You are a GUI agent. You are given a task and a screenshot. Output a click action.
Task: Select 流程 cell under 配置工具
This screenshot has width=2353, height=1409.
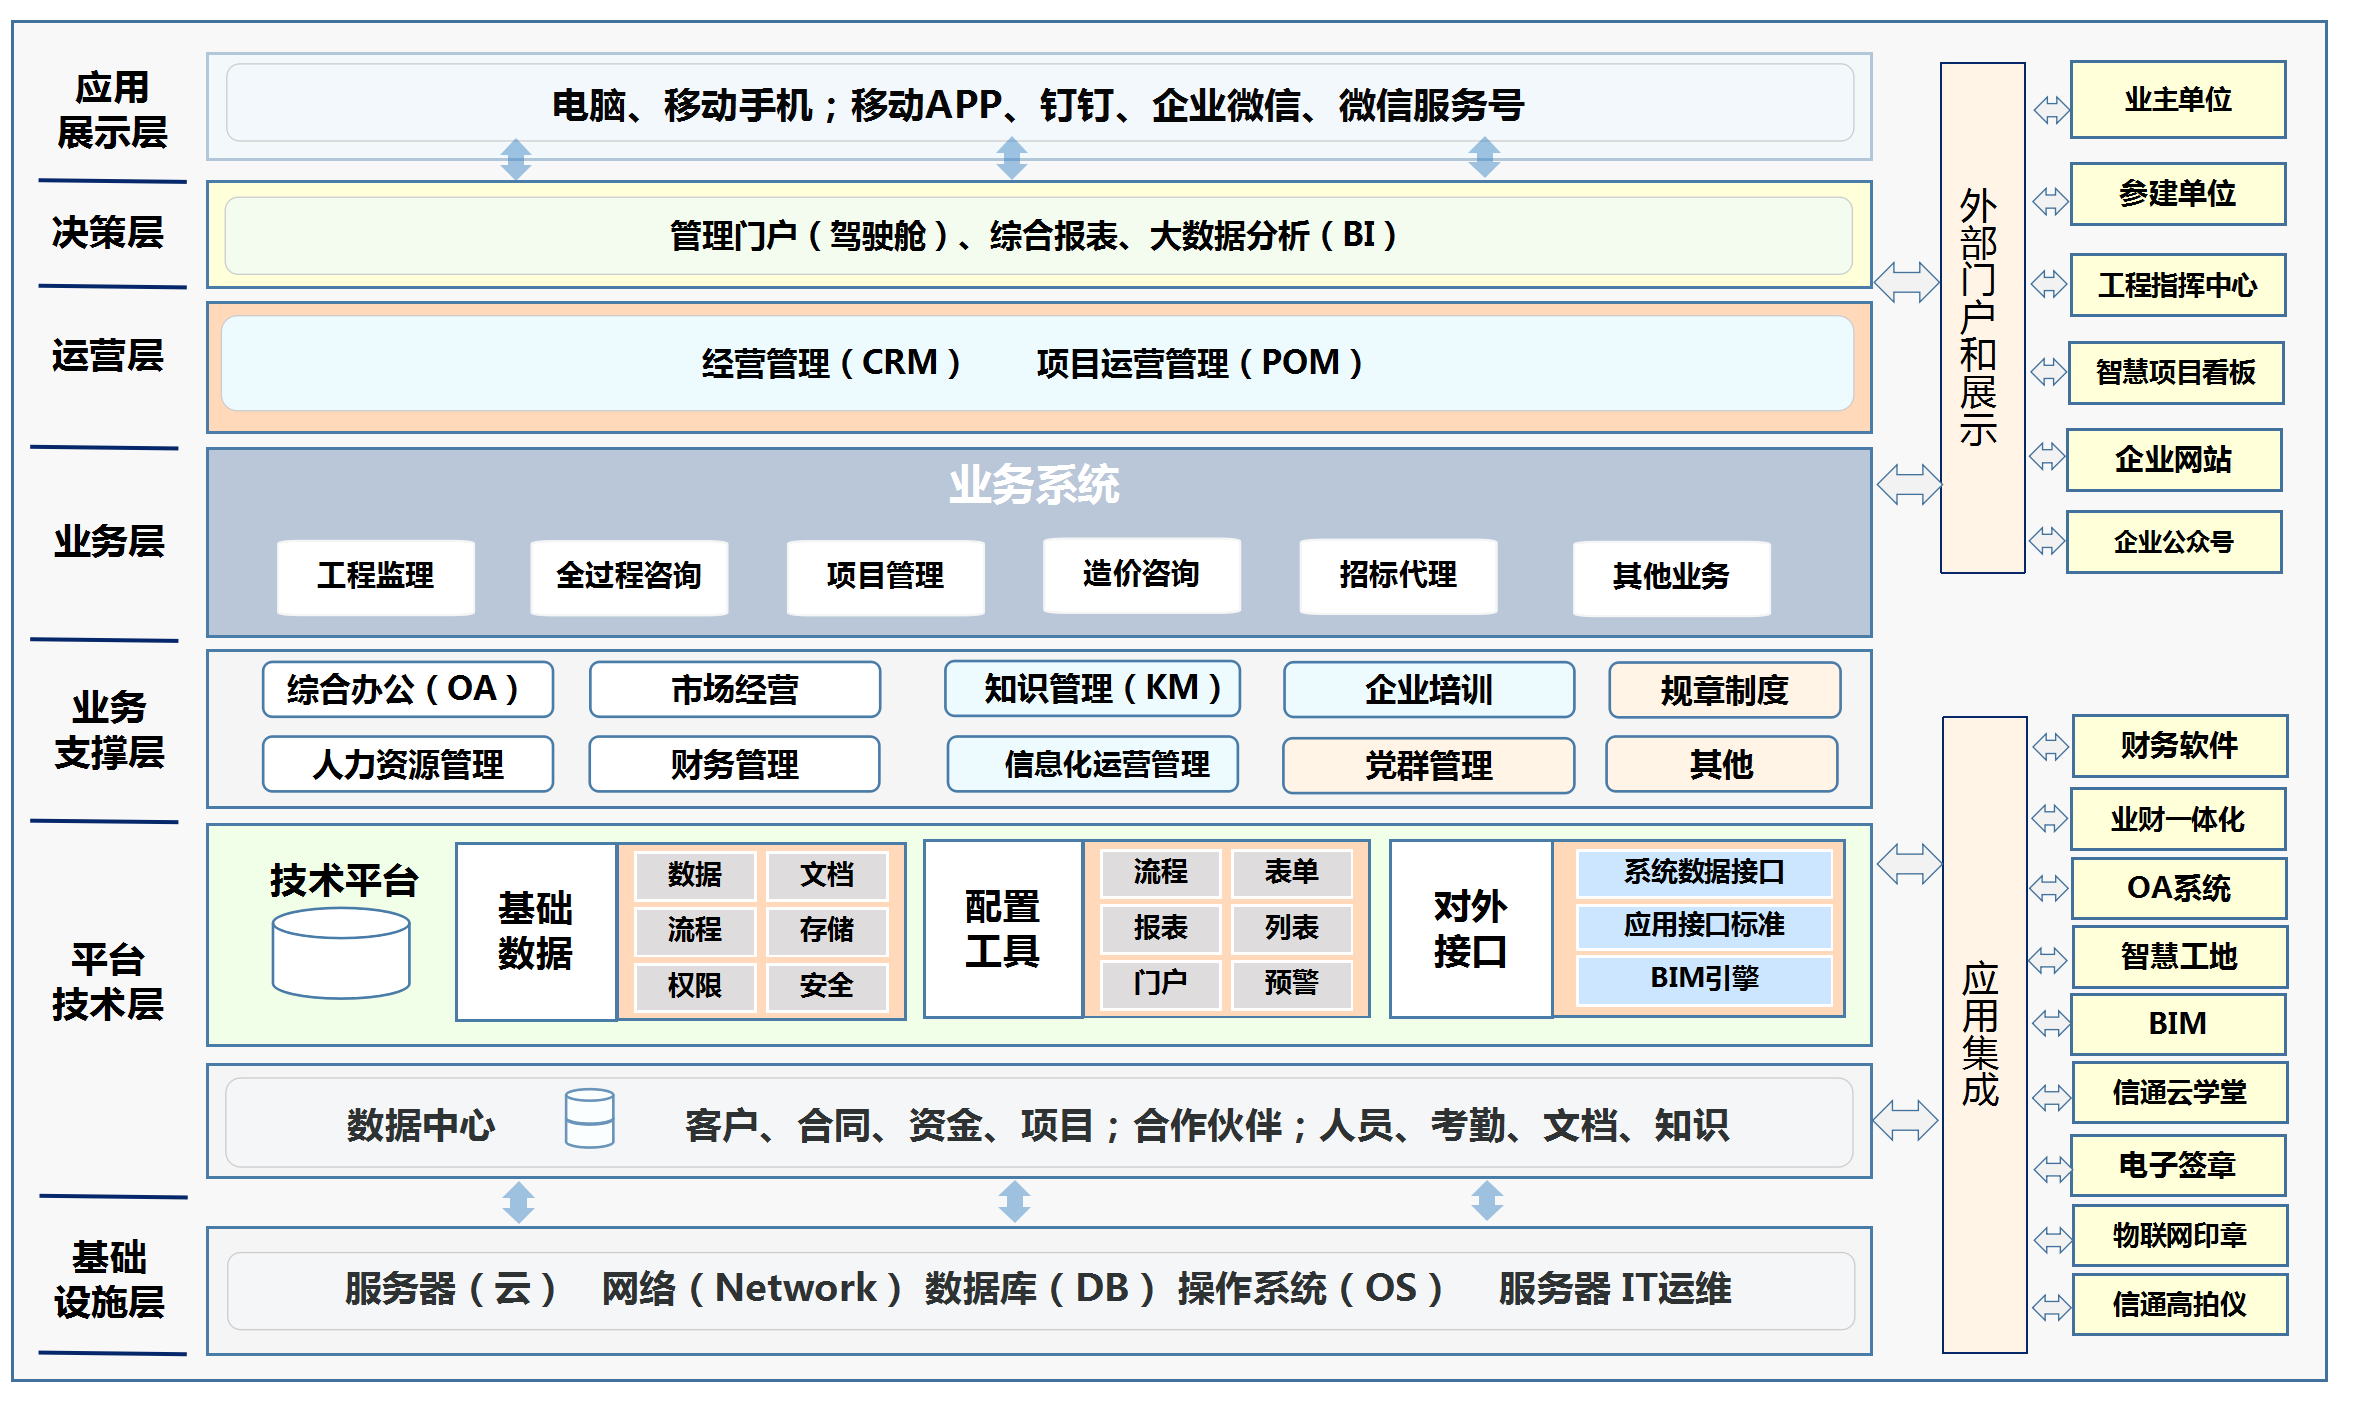[x=1161, y=872]
